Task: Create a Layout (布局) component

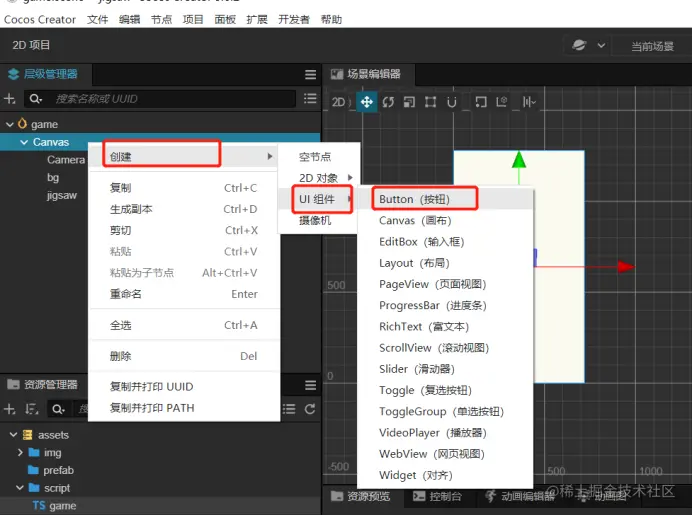Action: (445, 263)
